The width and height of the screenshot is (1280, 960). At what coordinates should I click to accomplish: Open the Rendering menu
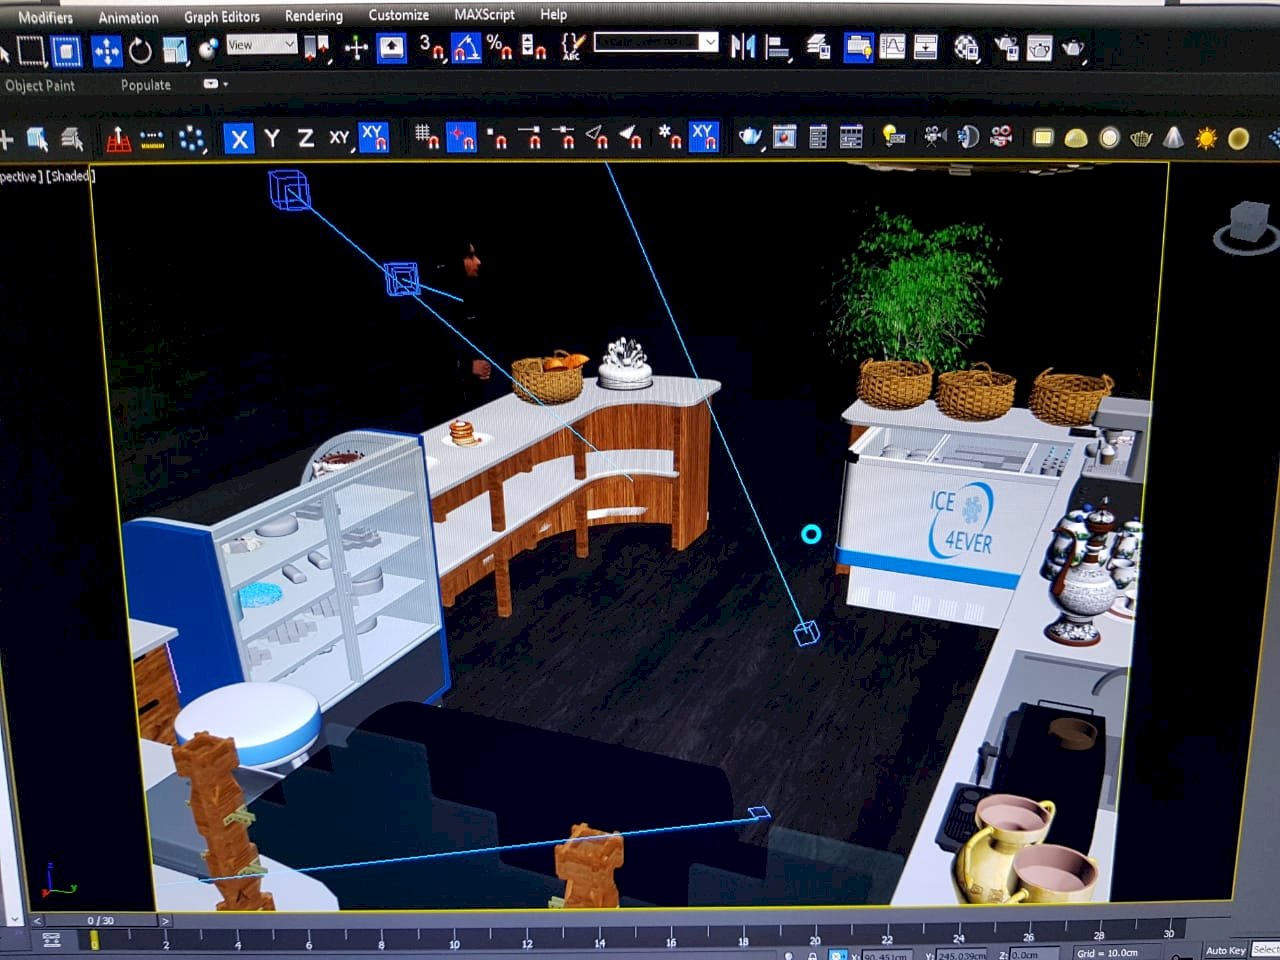coord(313,16)
